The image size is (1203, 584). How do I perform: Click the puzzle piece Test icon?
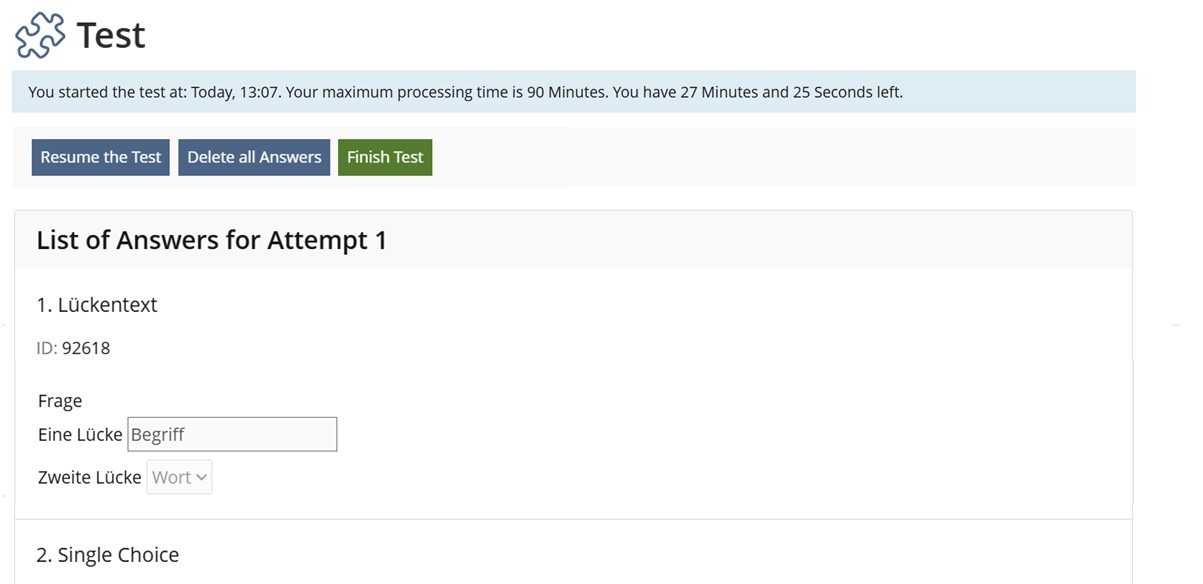tap(40, 36)
